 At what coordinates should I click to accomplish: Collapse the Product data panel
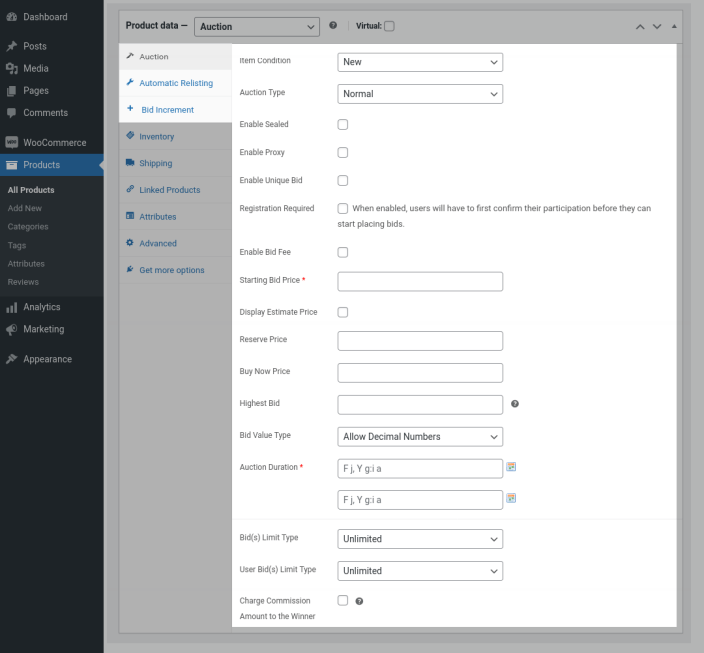[x=674, y=26]
